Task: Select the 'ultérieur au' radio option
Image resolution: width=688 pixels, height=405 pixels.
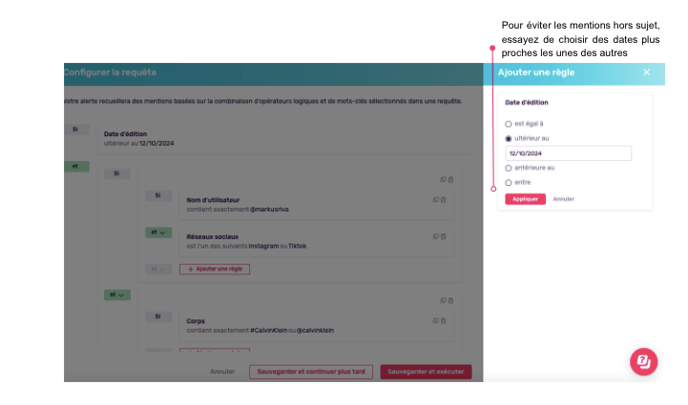Action: (508, 139)
